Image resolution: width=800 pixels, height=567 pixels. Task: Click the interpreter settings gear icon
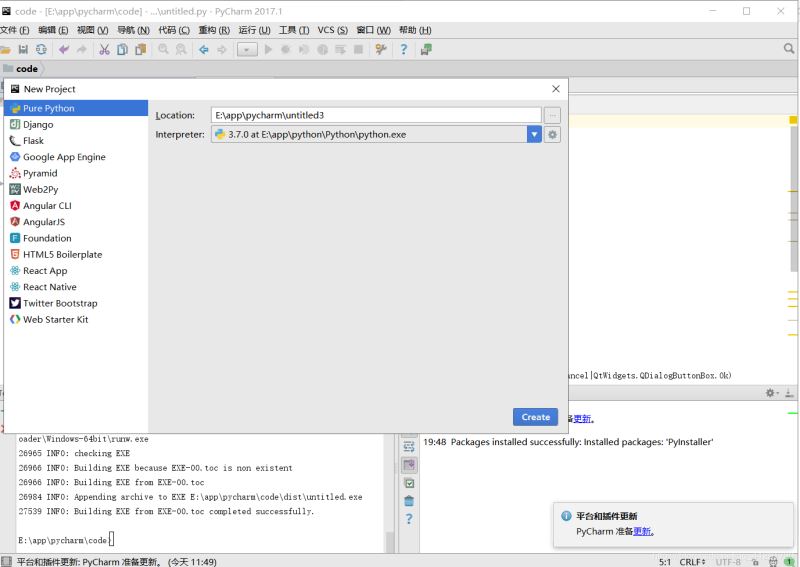(x=552, y=135)
